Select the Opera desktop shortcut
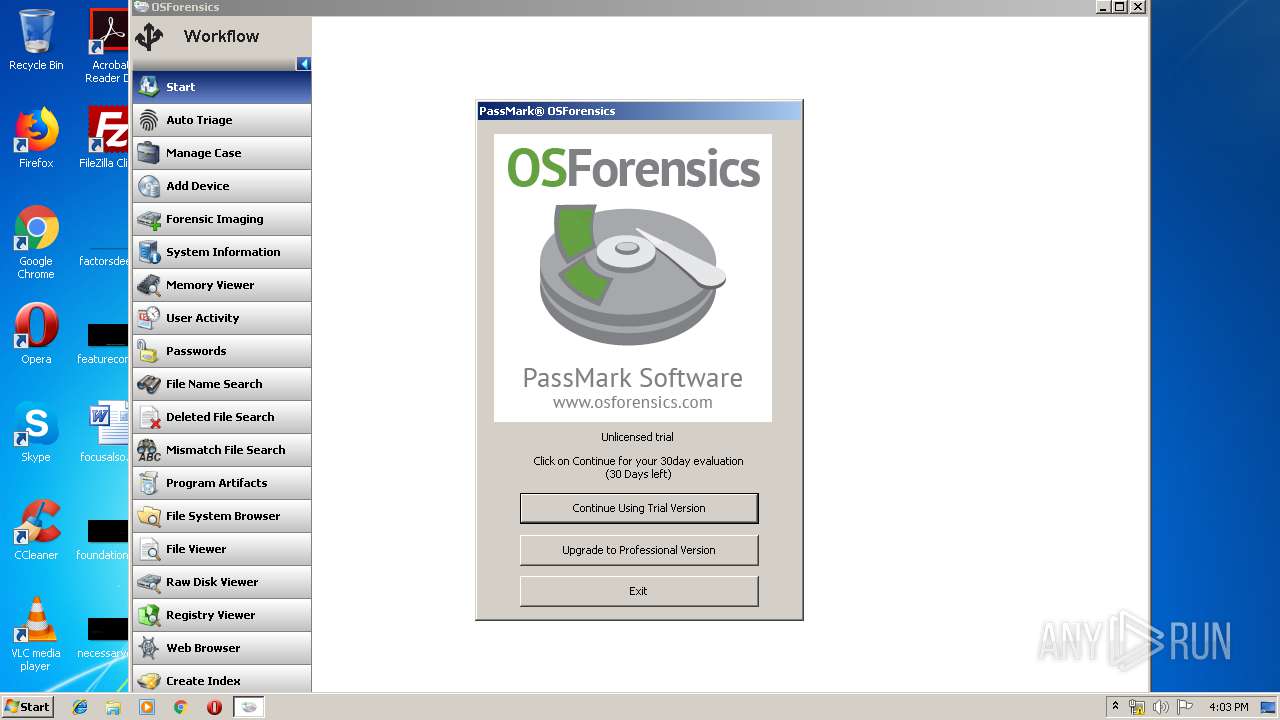Image resolution: width=1280 pixels, height=720 pixels. (36, 334)
